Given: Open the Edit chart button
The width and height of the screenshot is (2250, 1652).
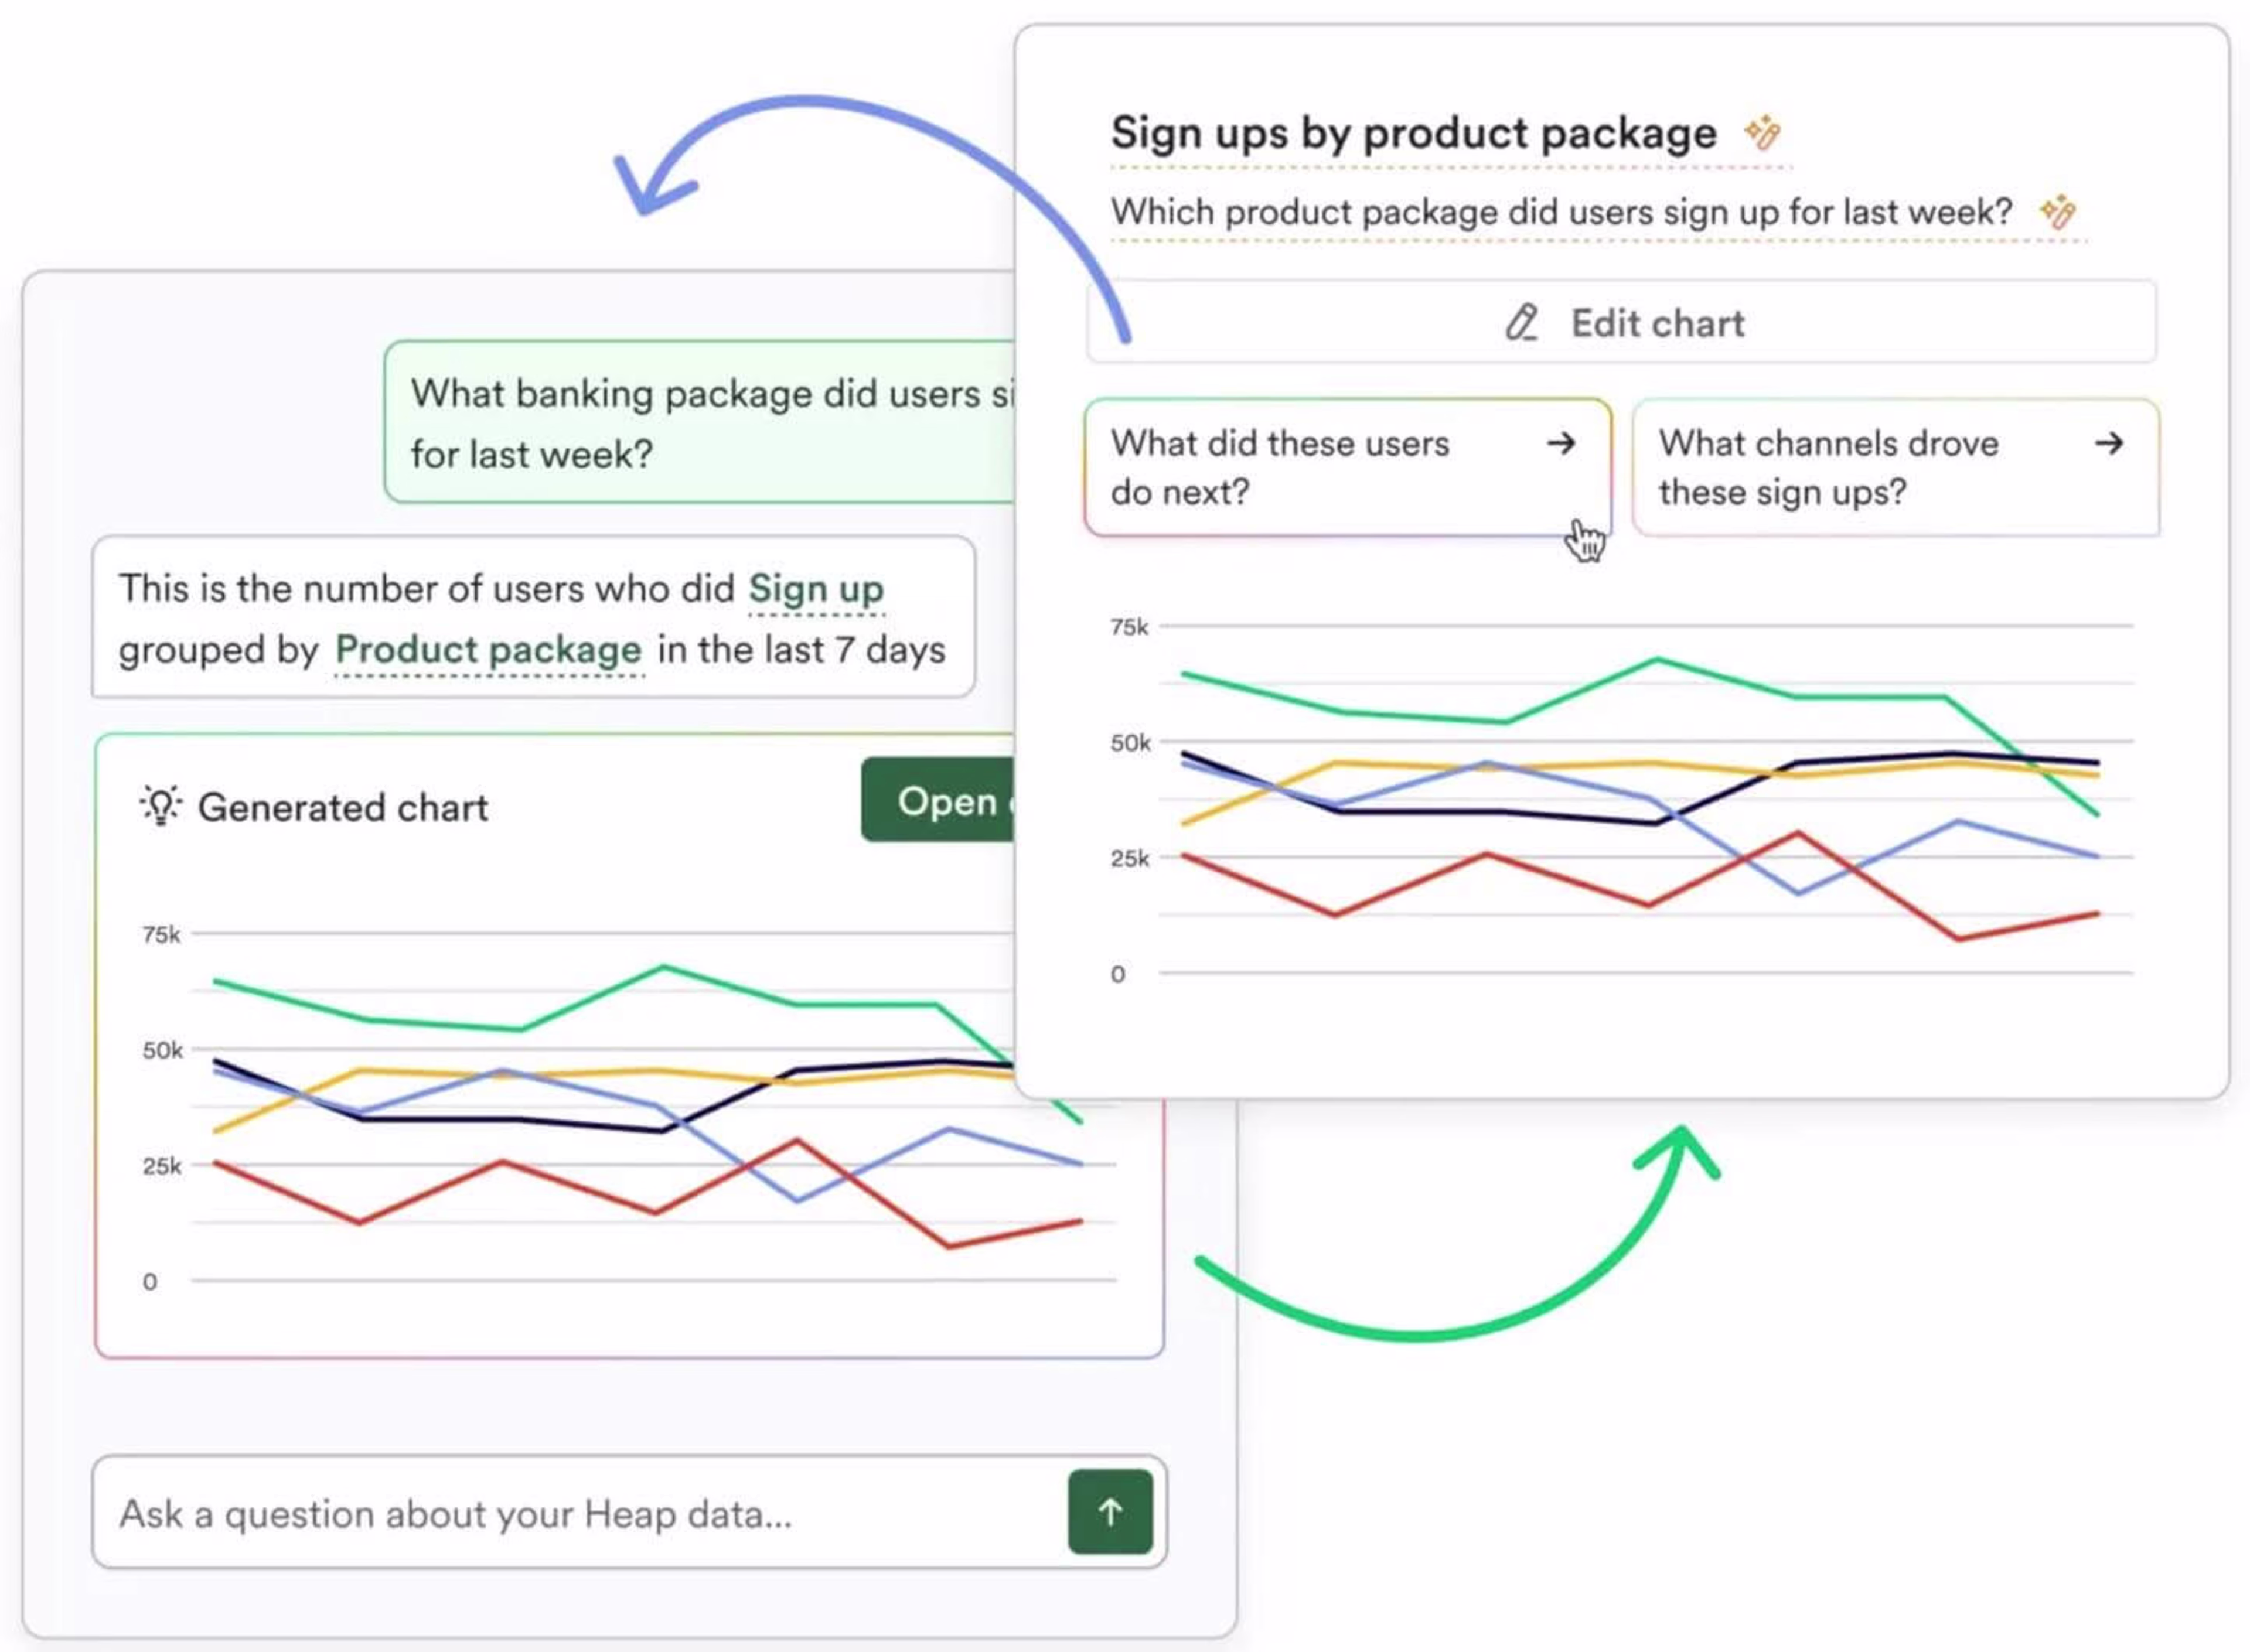Looking at the screenshot, I should pos(1621,322).
